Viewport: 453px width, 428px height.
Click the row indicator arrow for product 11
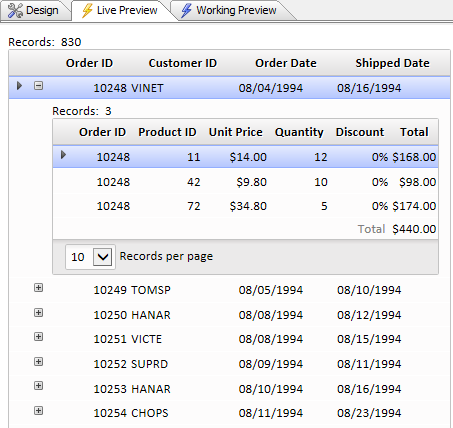[63, 155]
